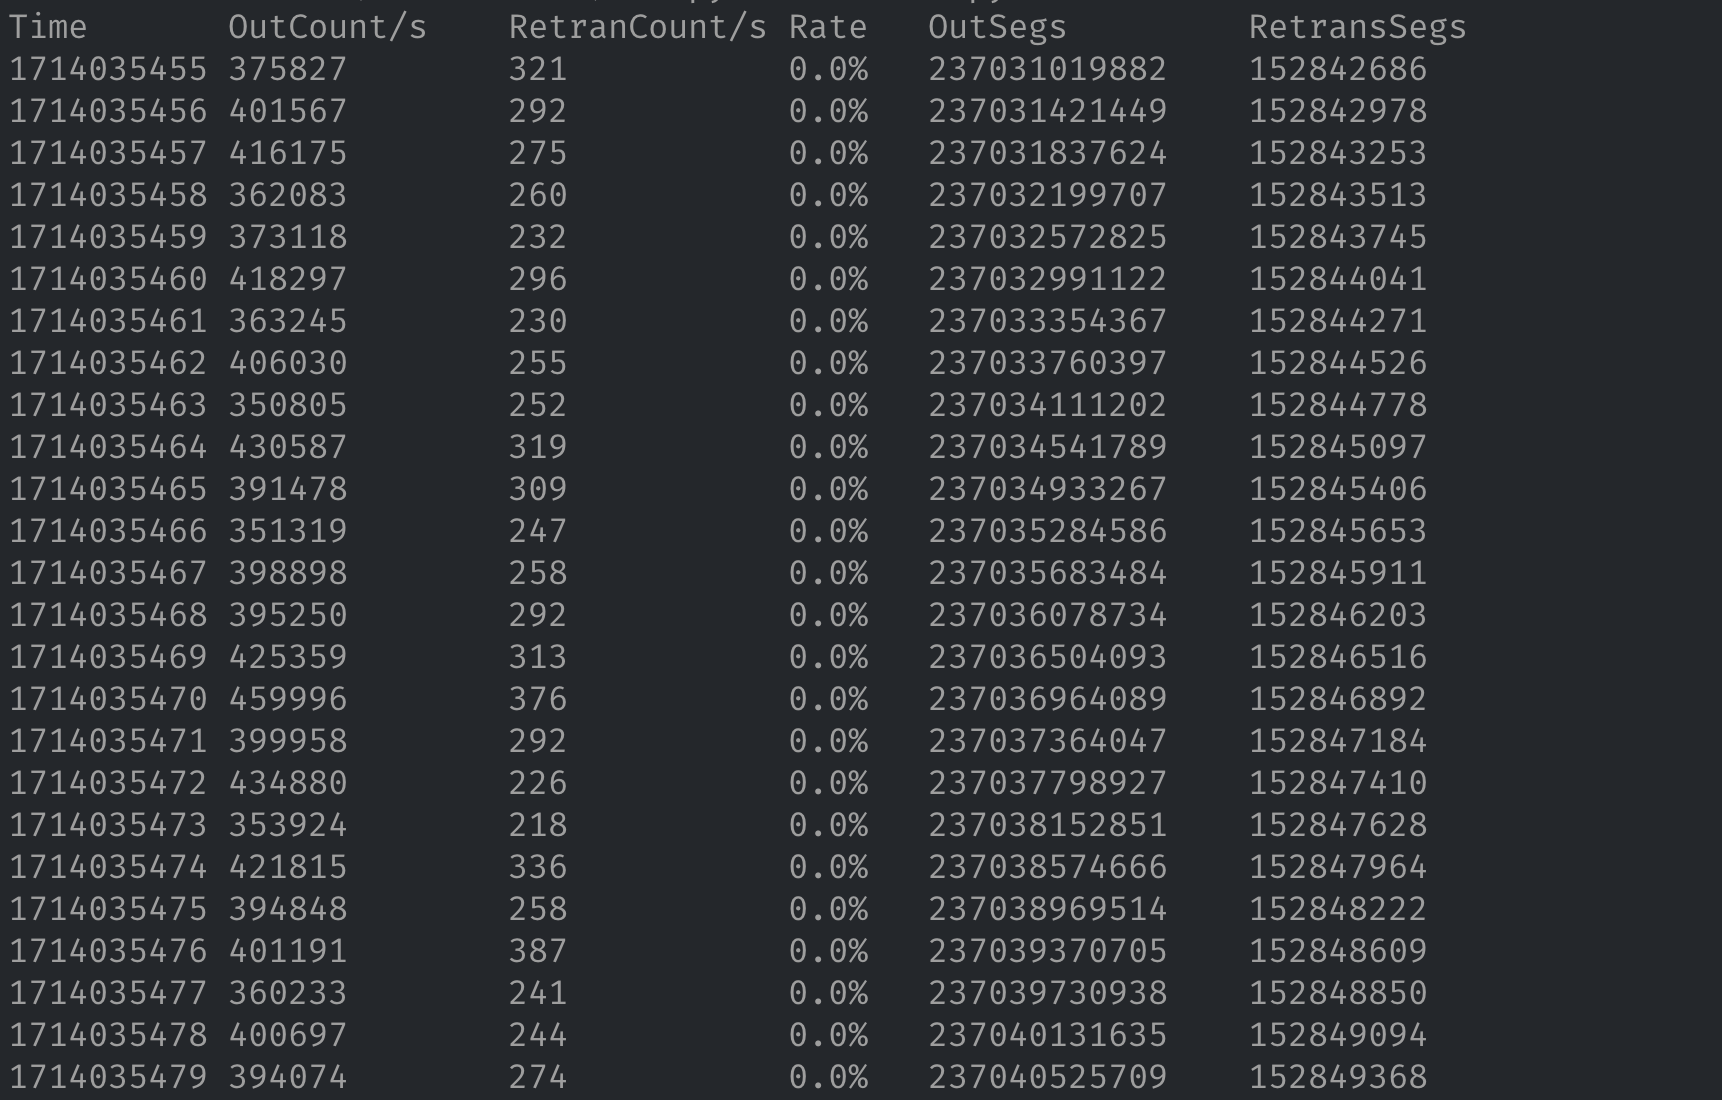Click the RetranCount/s column header
Viewport: 1722px width, 1100px height.
[x=638, y=27]
